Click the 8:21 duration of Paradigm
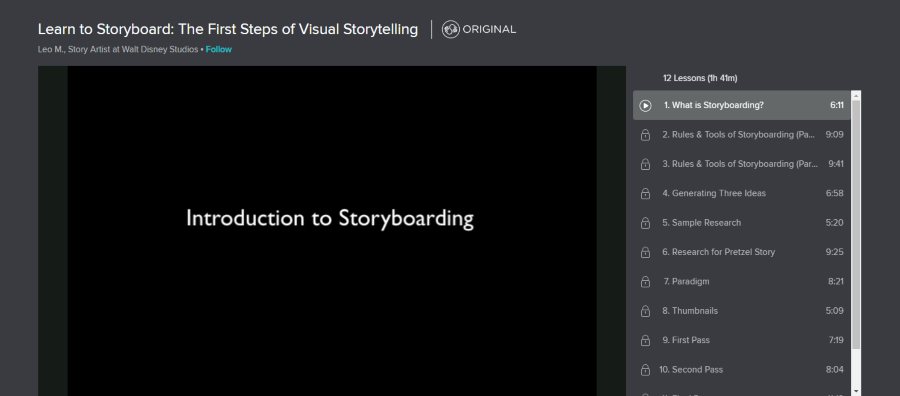This screenshot has height=396, width=900. tap(836, 281)
